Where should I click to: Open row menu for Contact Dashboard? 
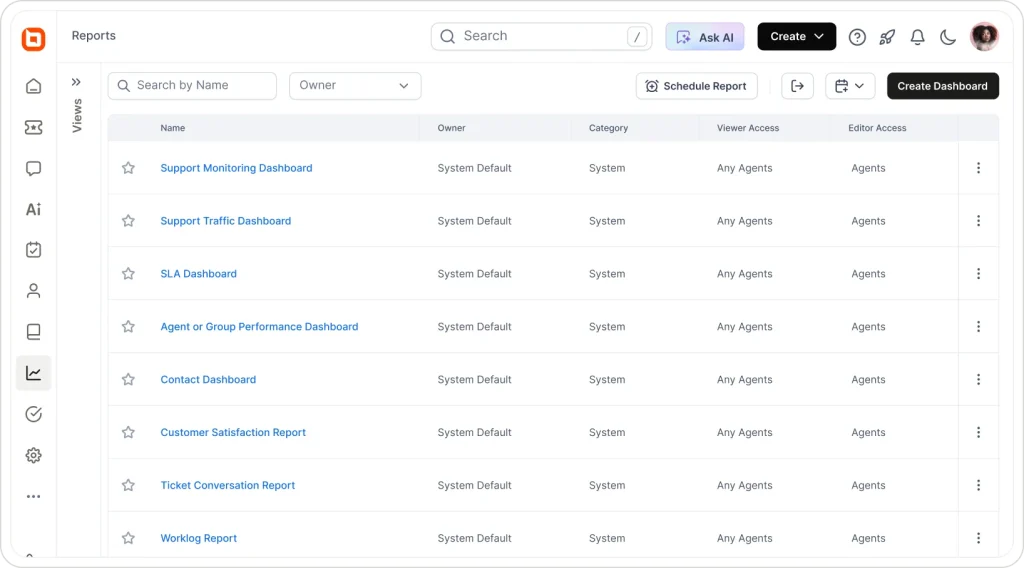[x=978, y=379]
